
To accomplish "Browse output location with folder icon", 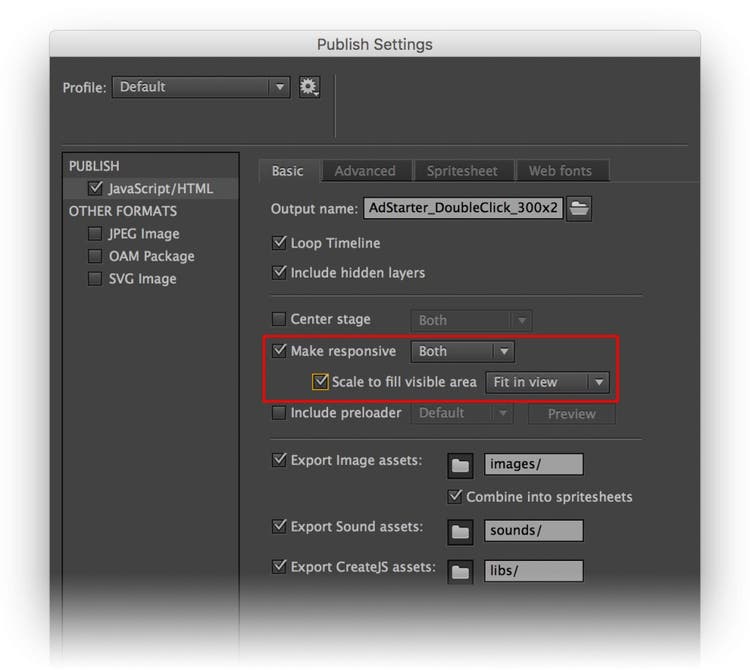I will (579, 209).
